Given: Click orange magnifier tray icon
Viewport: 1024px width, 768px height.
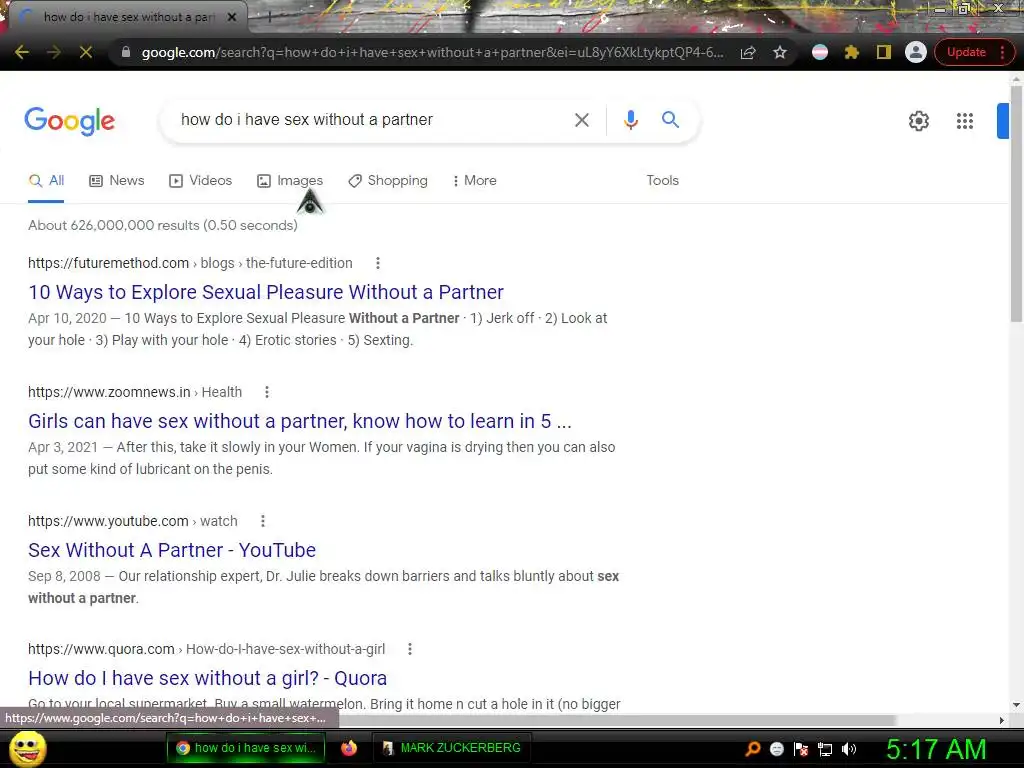Looking at the screenshot, I should point(753,749).
